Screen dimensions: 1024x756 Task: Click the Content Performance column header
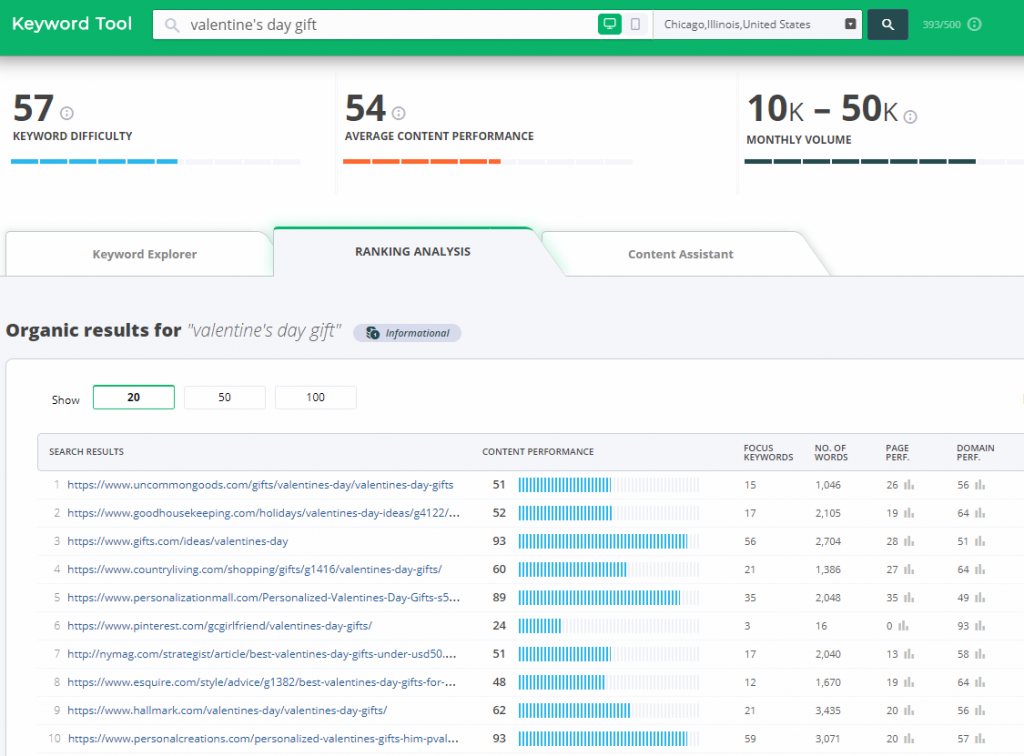[x=538, y=452]
